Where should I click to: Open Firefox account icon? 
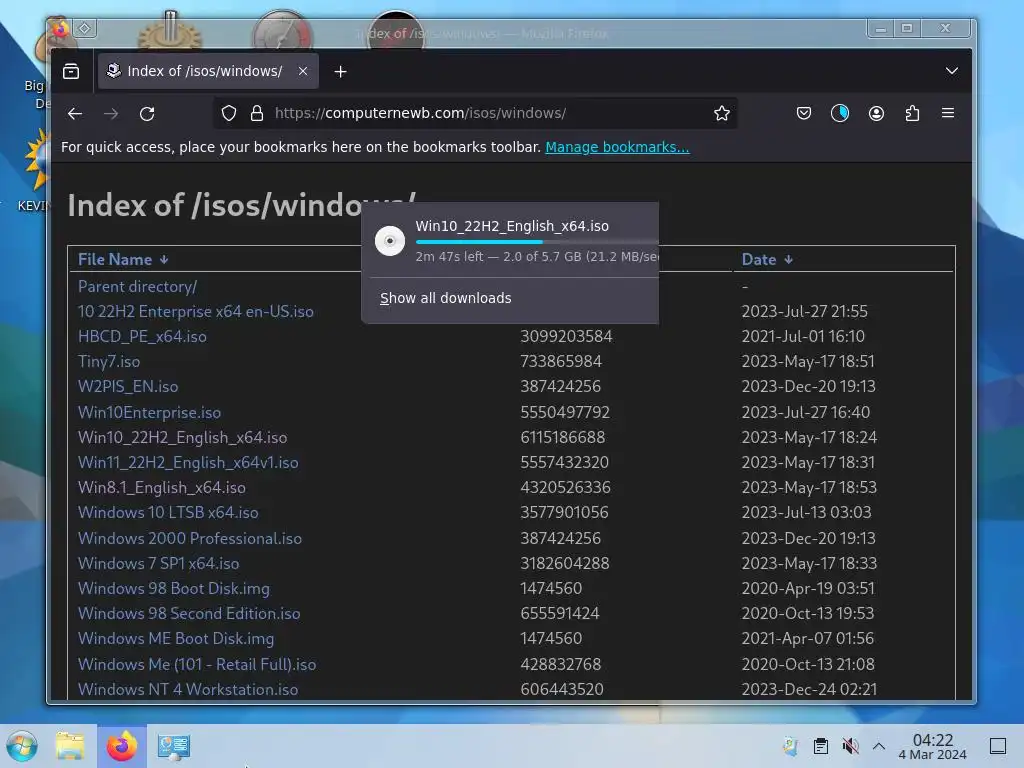pyautogui.click(x=876, y=113)
